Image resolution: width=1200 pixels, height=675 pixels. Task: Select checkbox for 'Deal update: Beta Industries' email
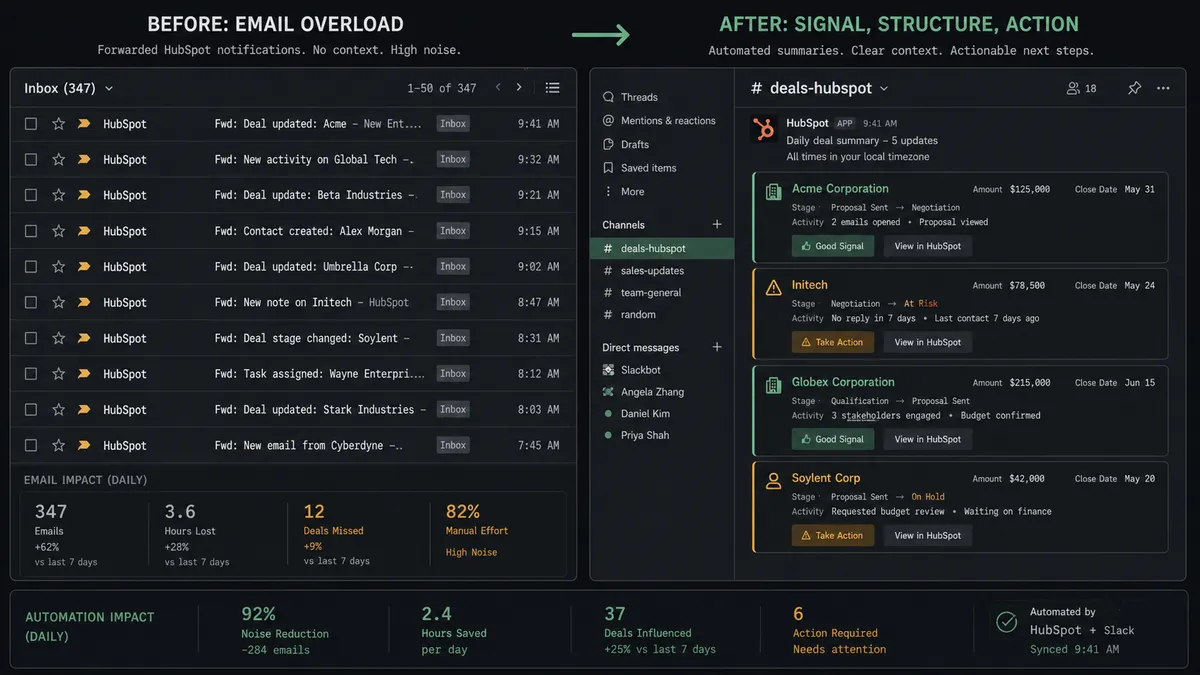coord(31,195)
